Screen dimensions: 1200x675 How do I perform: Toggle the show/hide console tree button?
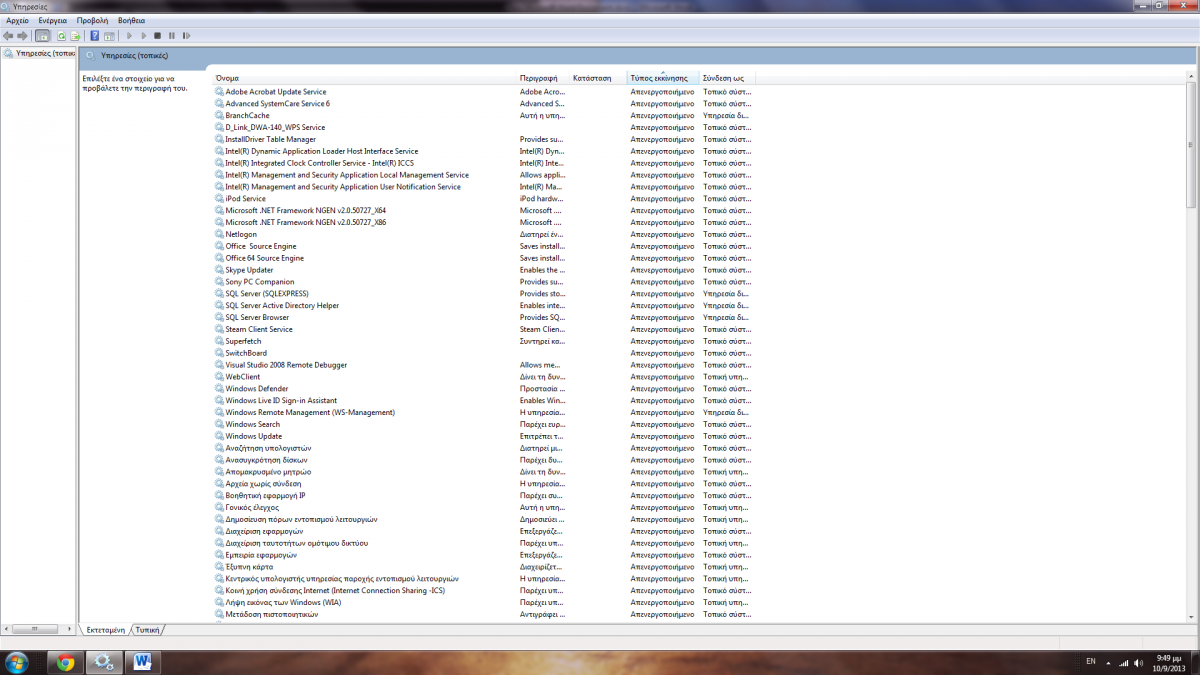(x=42, y=35)
